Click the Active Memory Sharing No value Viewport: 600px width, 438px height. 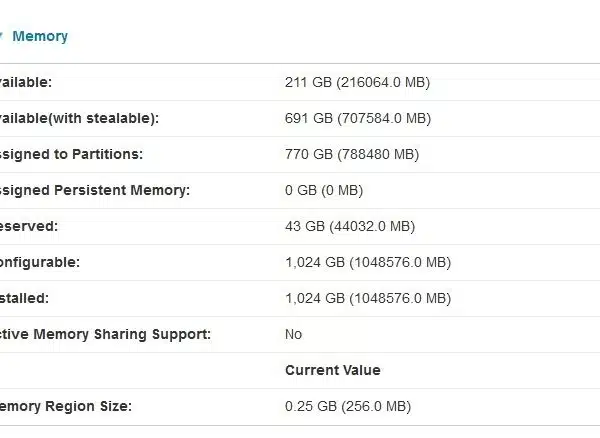point(293,334)
